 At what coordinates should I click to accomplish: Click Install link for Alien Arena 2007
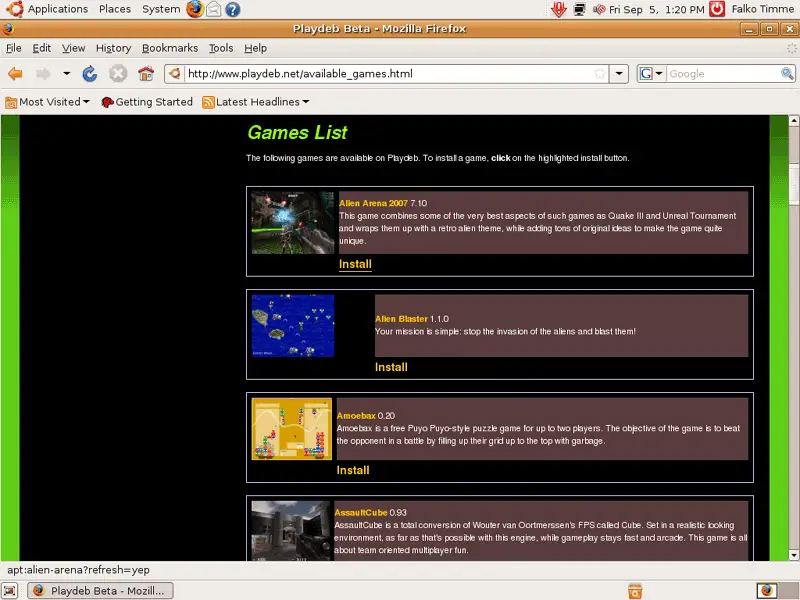(355, 264)
